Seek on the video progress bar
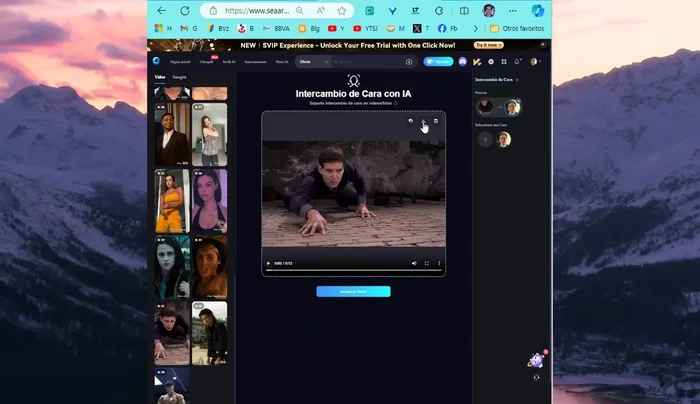Image resolution: width=700 pixels, height=404 pixels. [353, 270]
